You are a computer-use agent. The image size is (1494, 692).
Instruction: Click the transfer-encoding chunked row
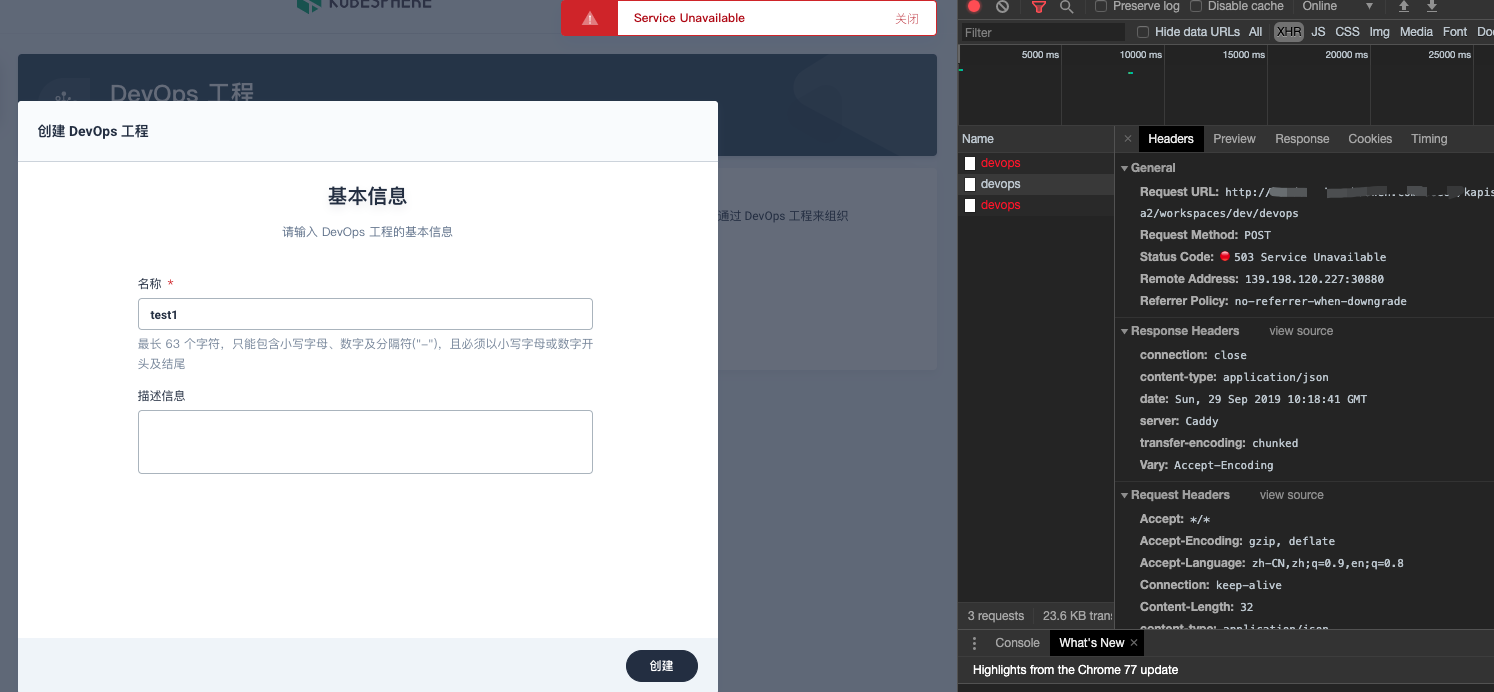pyautogui.click(x=1218, y=443)
